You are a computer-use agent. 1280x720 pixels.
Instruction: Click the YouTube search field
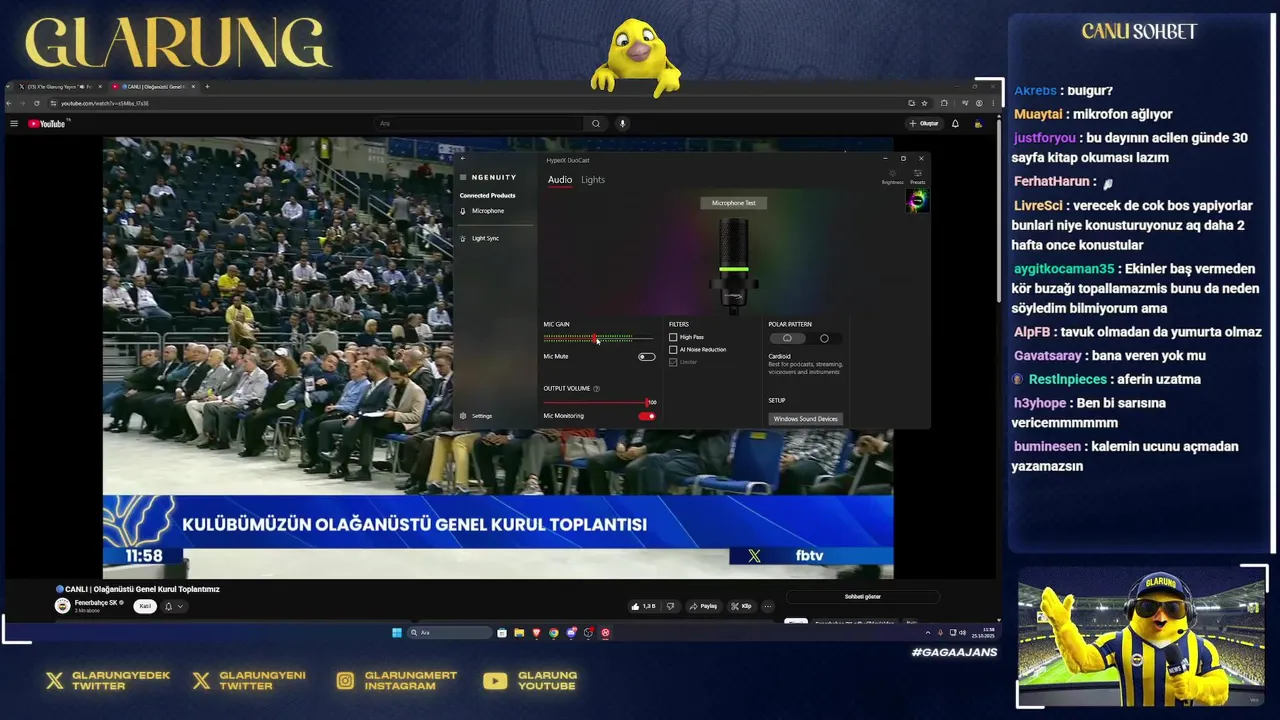(x=478, y=124)
